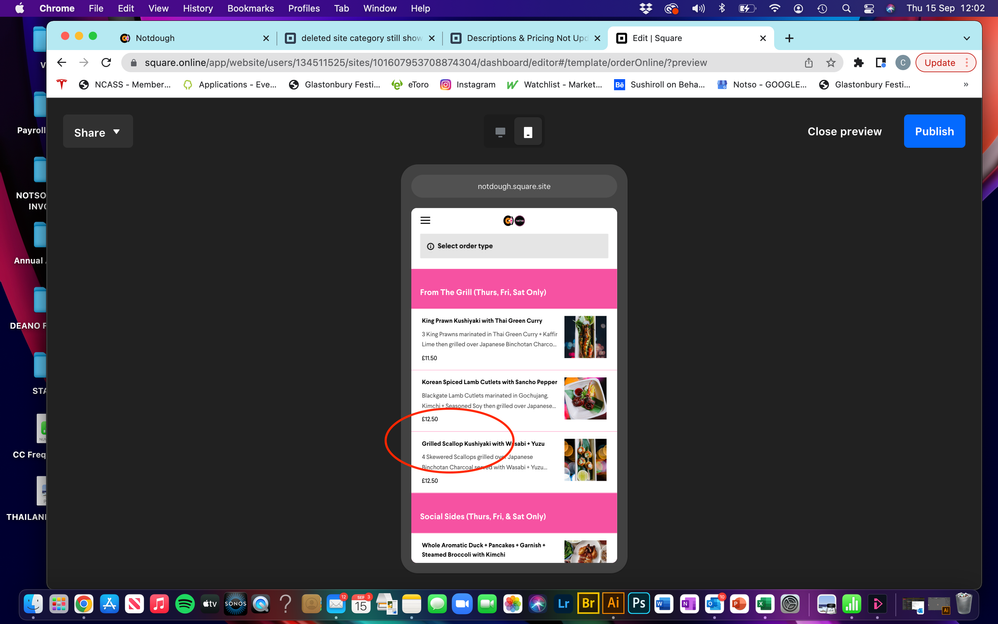Open the hamburger menu in site preview
Image resolution: width=998 pixels, height=624 pixels.
tap(426, 220)
